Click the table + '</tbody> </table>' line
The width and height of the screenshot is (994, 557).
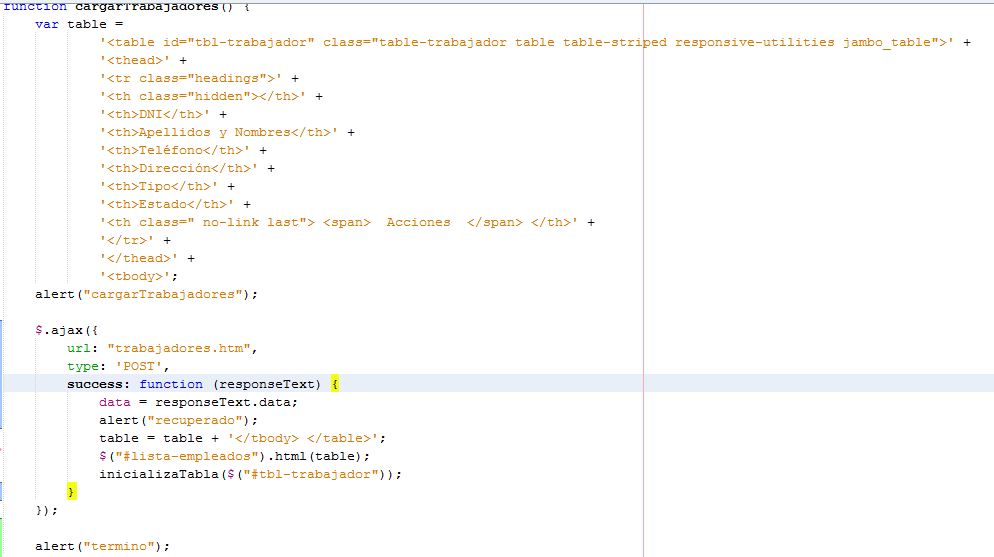242,439
